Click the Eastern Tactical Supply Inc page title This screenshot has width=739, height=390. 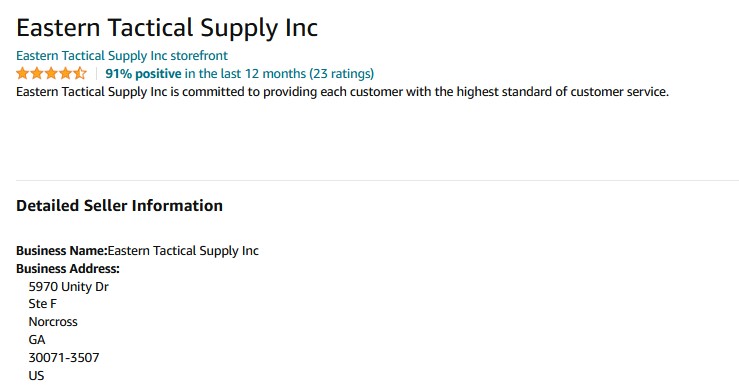pyautogui.click(x=167, y=28)
